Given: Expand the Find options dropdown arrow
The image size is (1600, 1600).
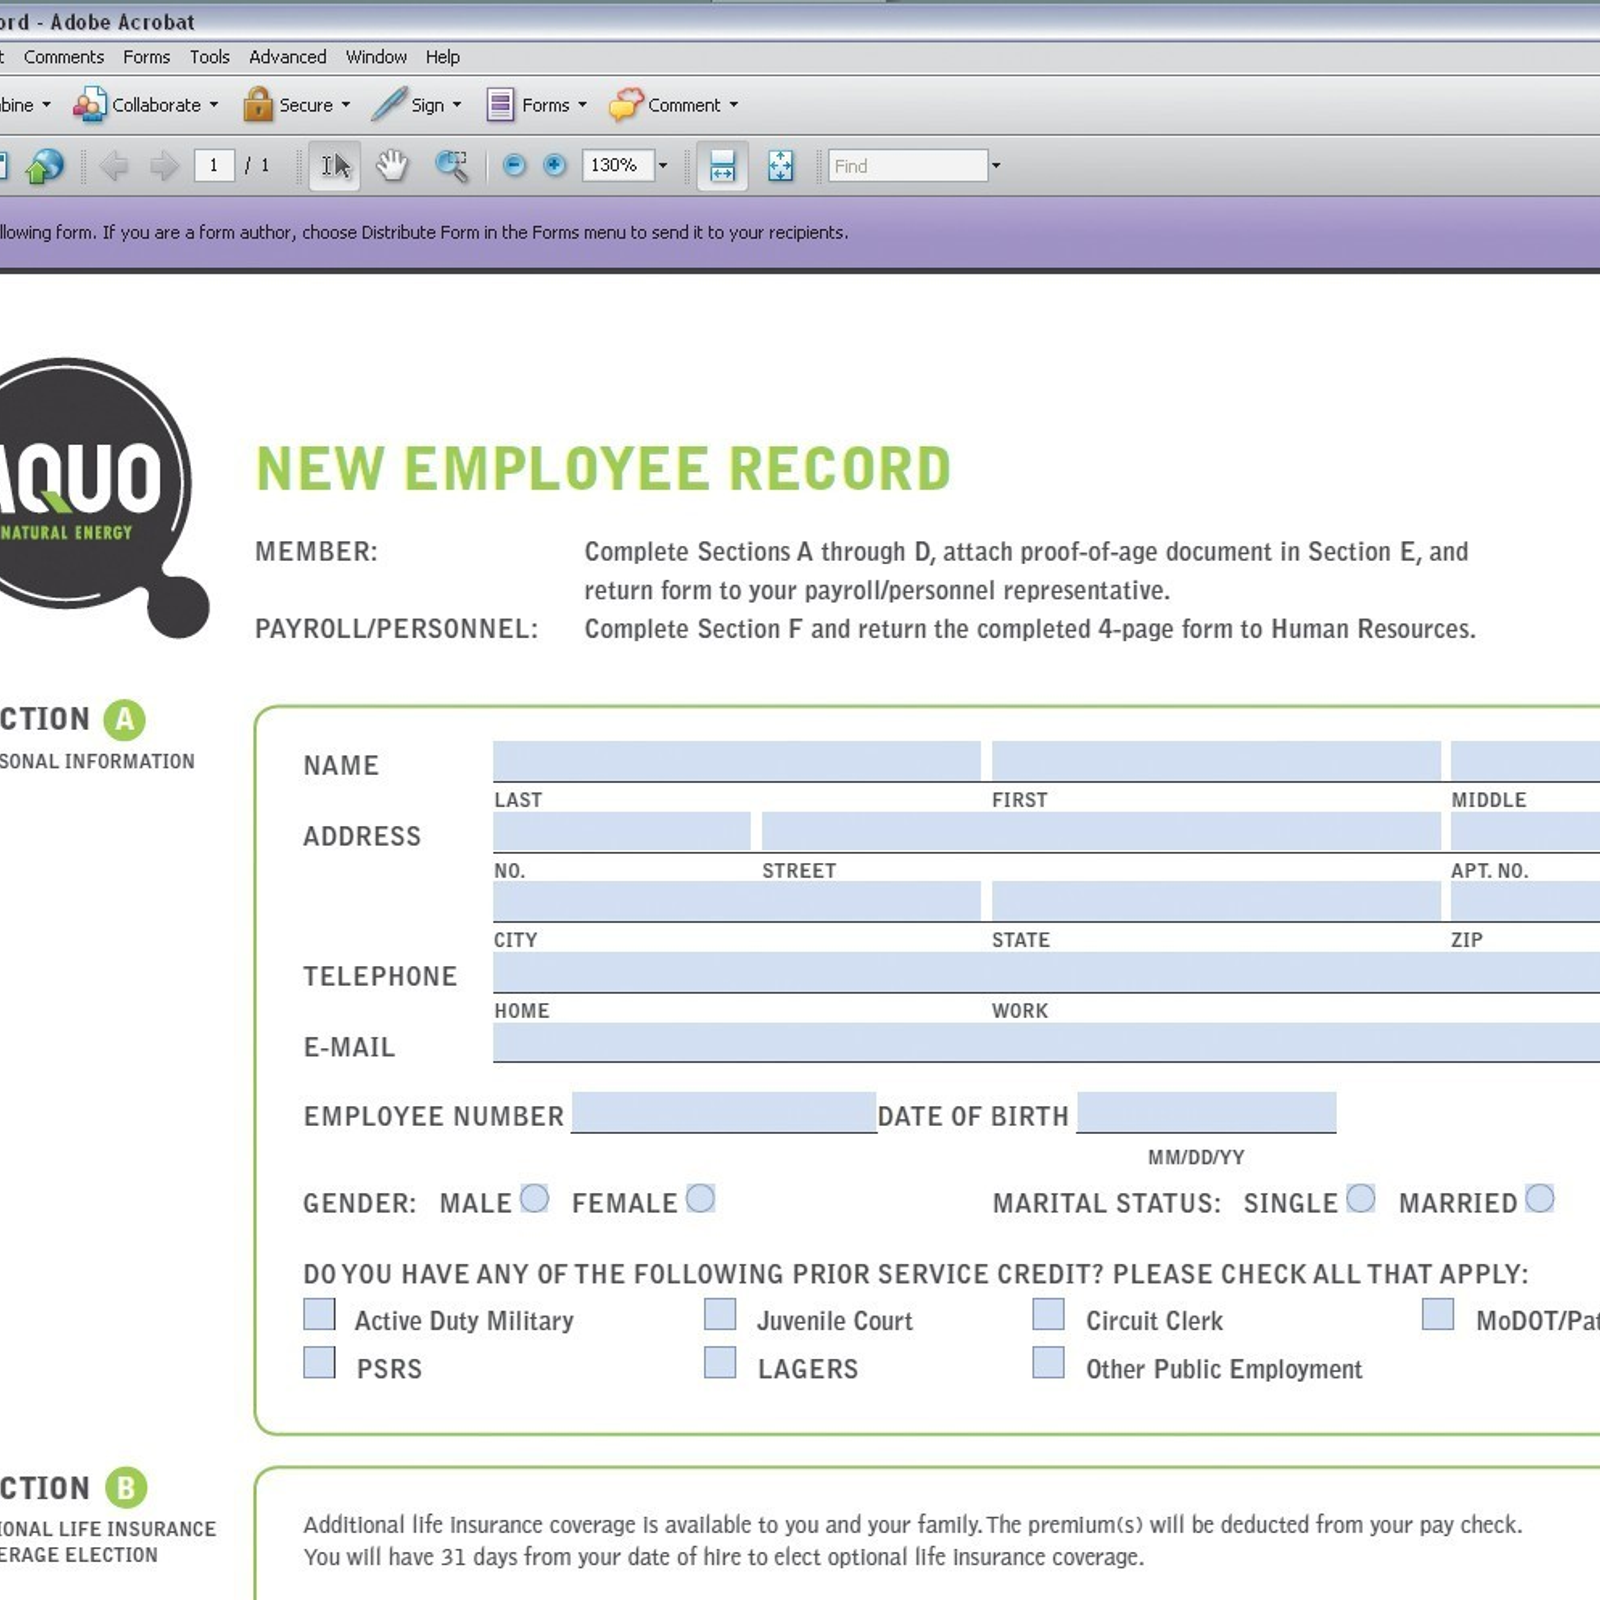Looking at the screenshot, I should tap(995, 166).
